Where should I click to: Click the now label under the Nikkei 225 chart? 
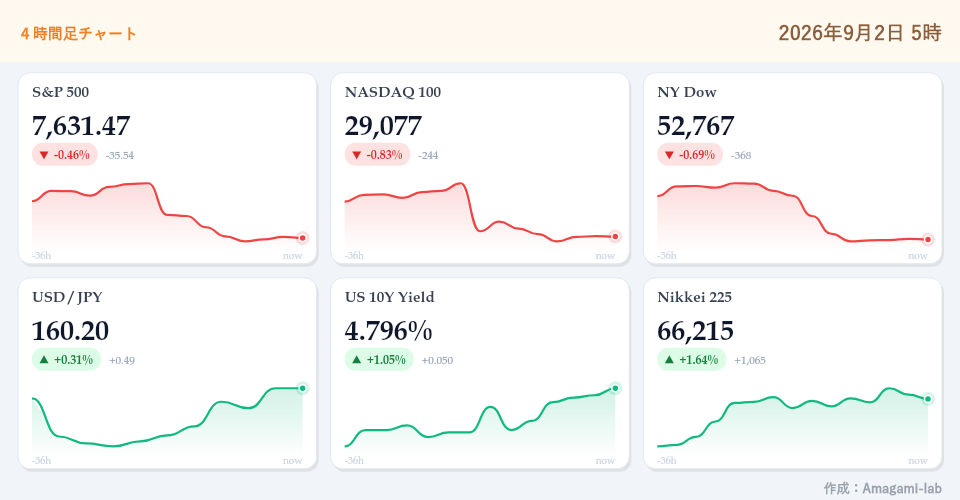[918, 461]
